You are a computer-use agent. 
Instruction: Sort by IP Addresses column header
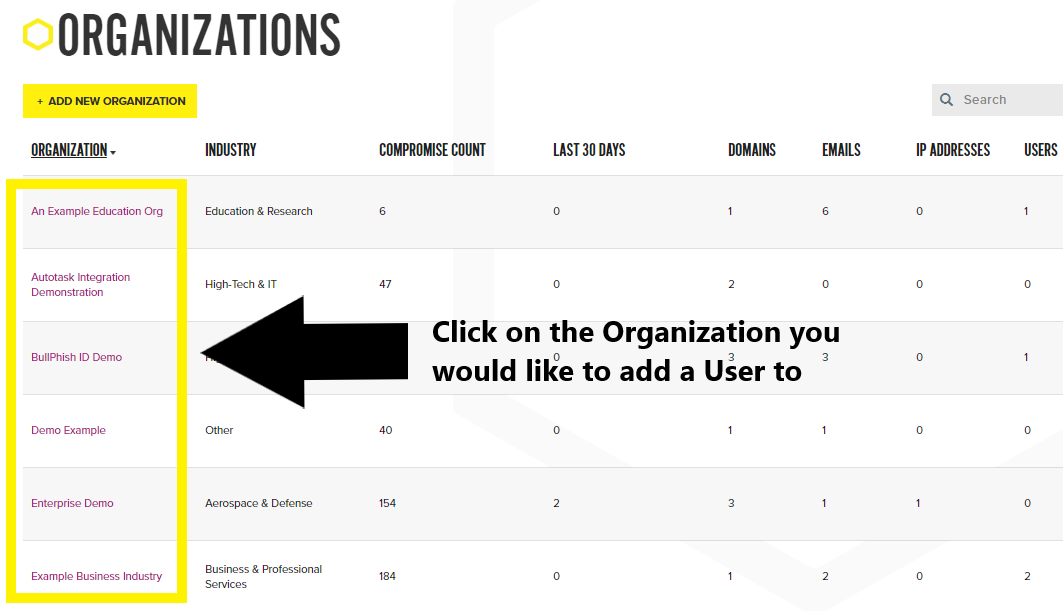953,150
